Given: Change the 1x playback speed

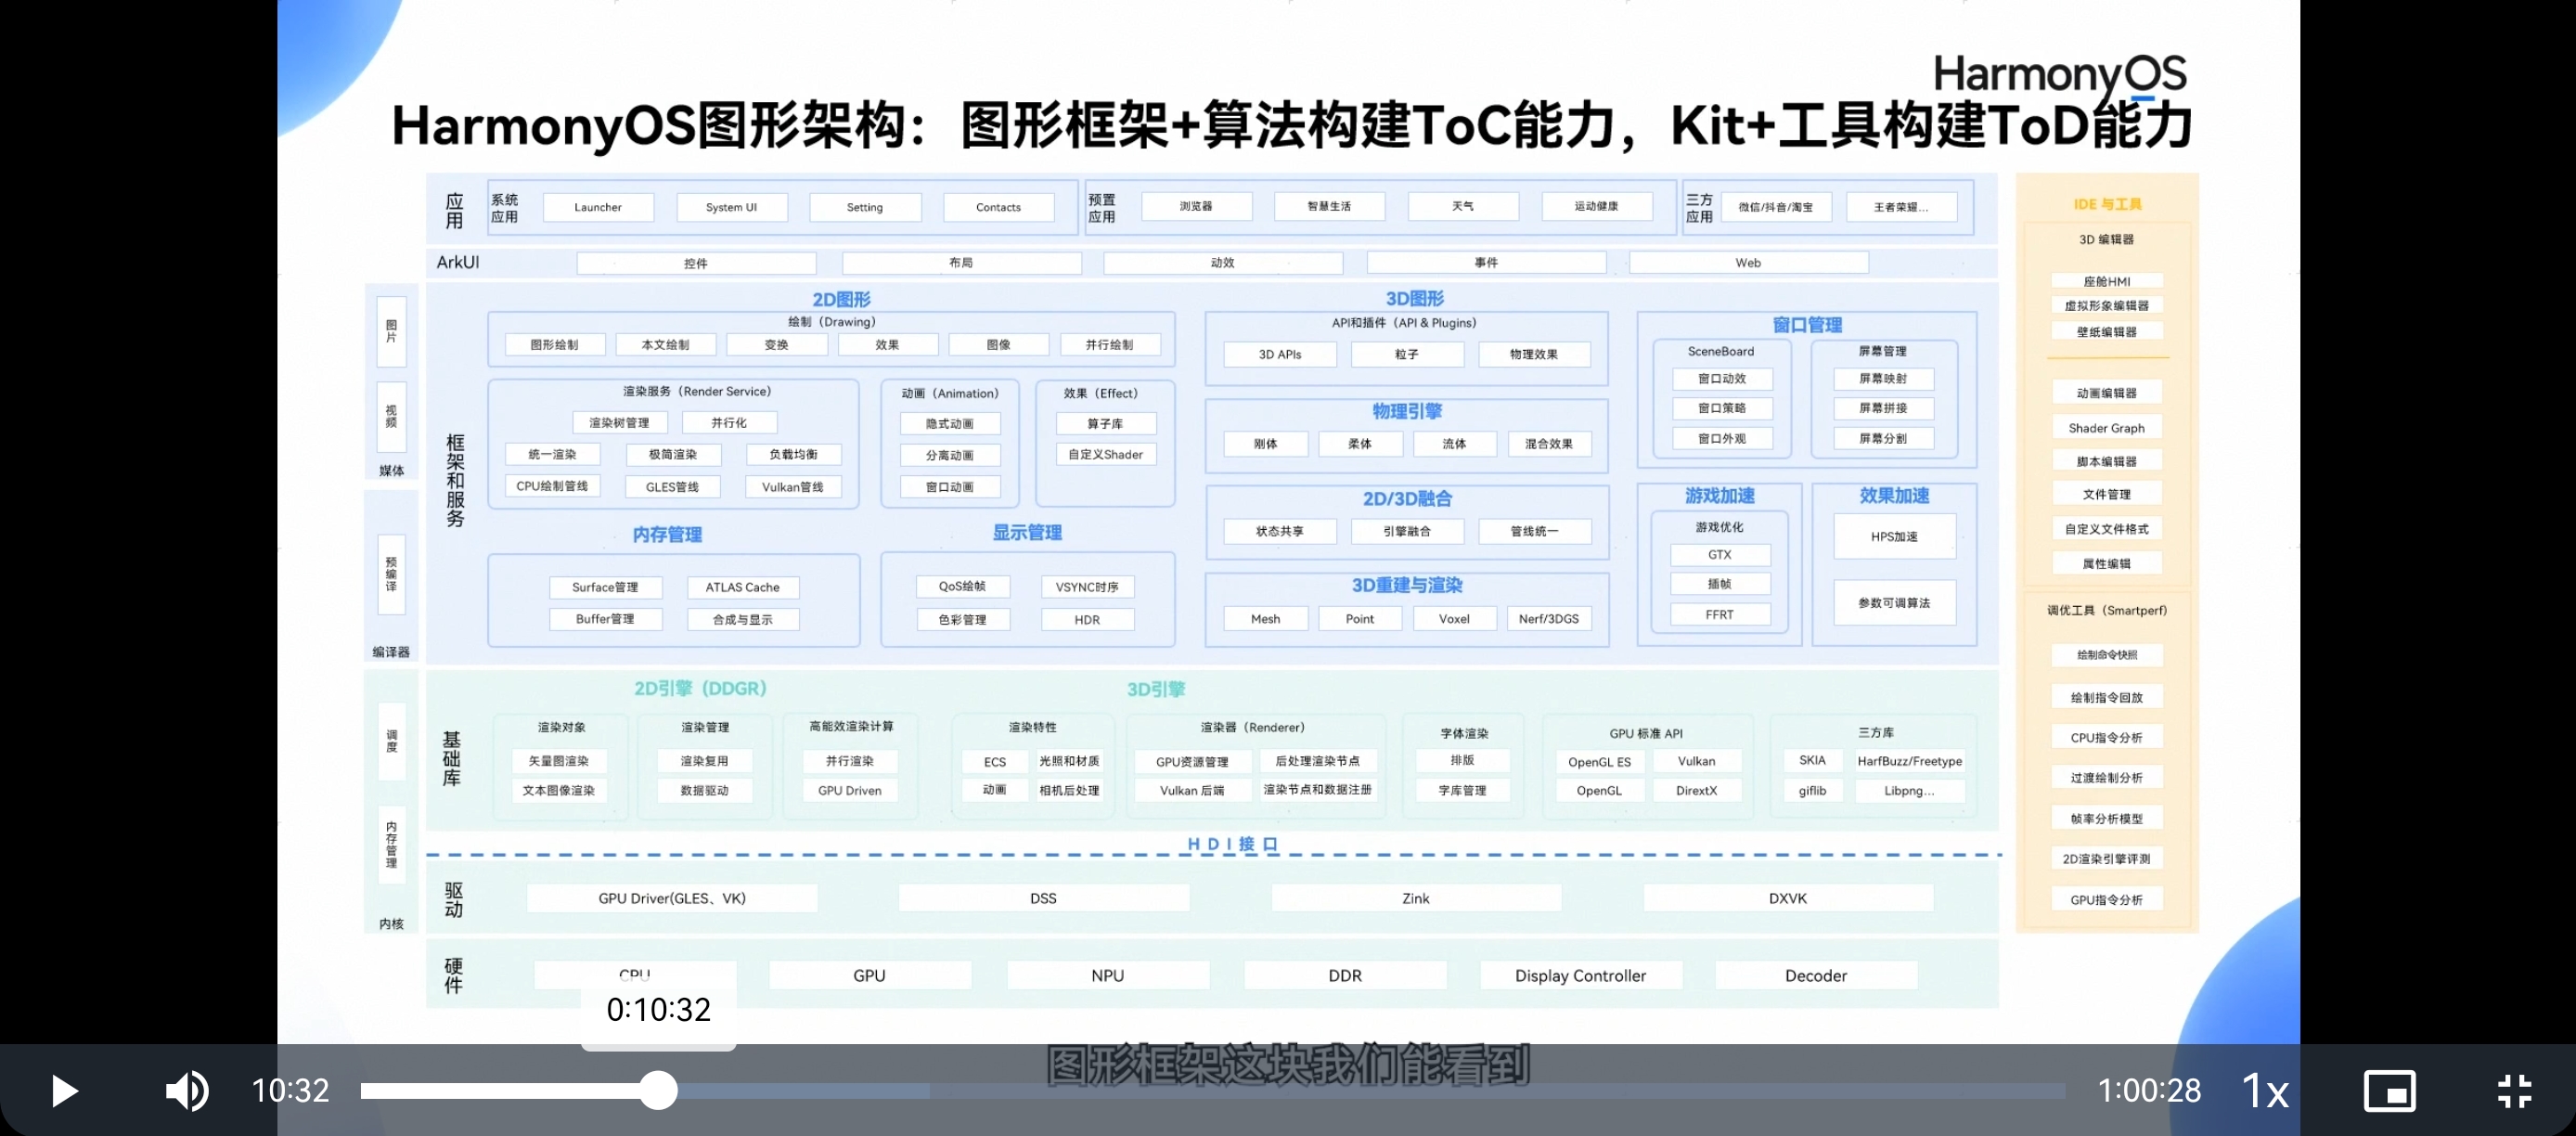Looking at the screenshot, I should click(x=2264, y=1090).
